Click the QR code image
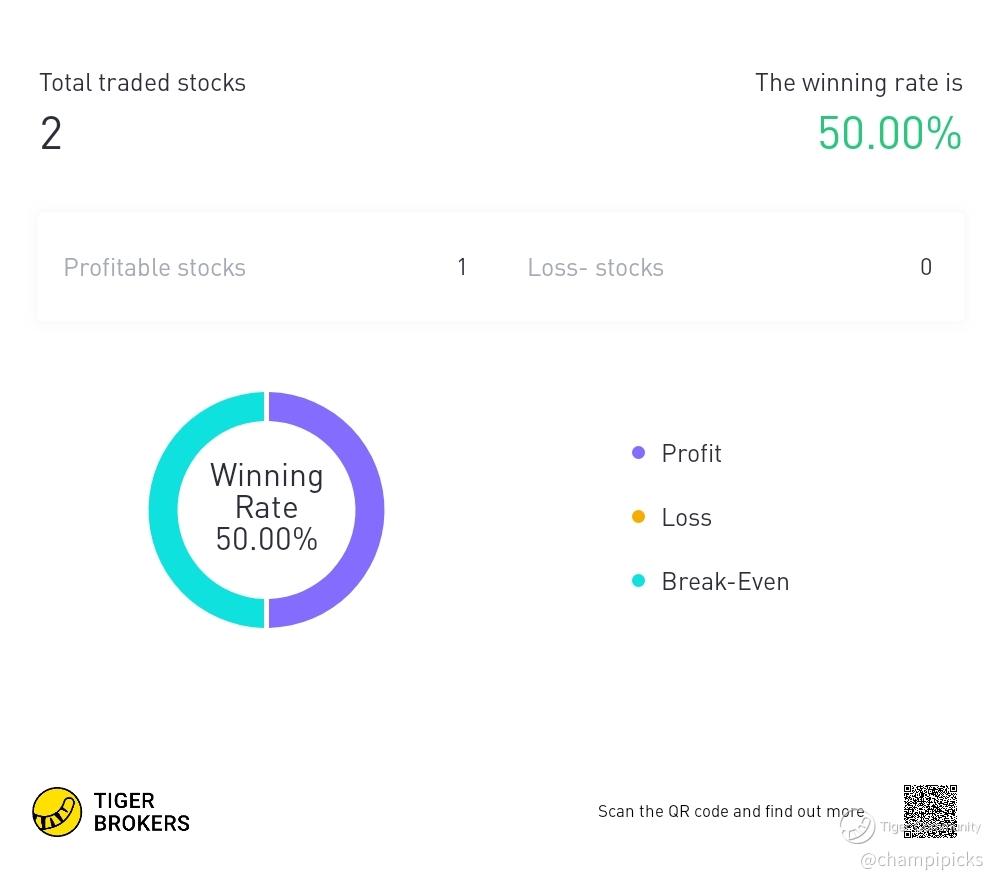This screenshot has width=1002, height=883. pos(930,811)
